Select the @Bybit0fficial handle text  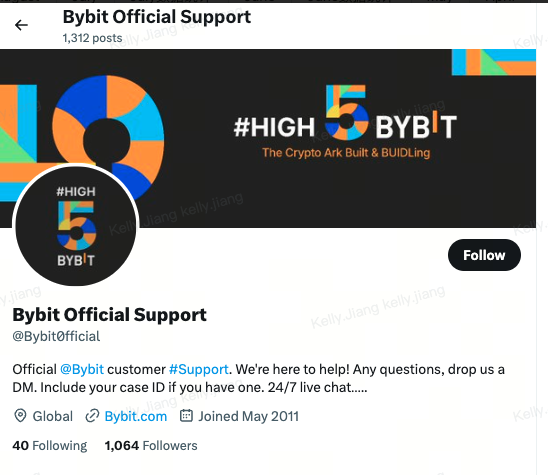point(56,336)
